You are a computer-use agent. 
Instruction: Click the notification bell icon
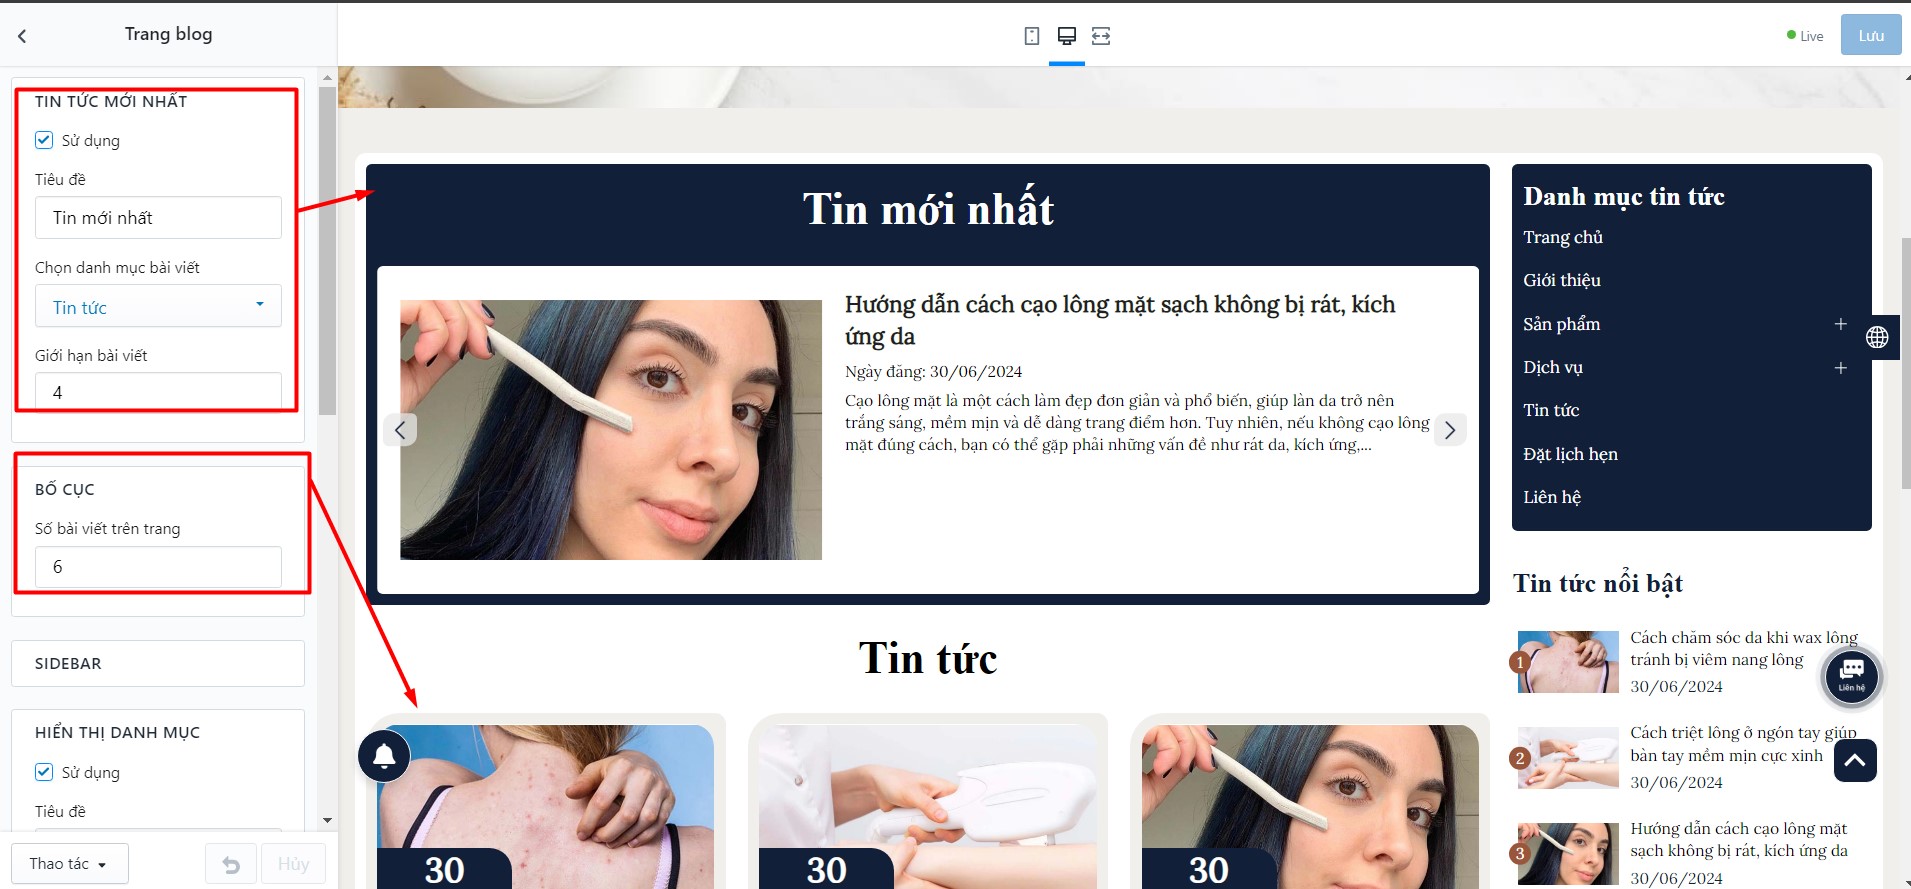click(384, 756)
